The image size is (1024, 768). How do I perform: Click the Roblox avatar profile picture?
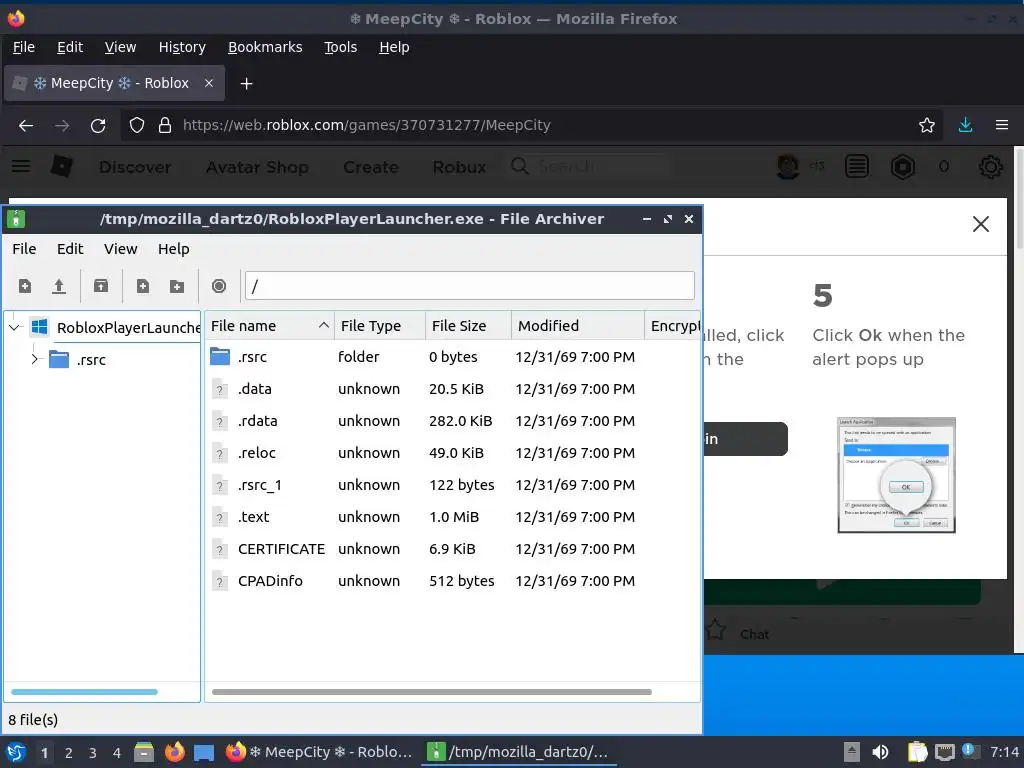[x=788, y=167]
